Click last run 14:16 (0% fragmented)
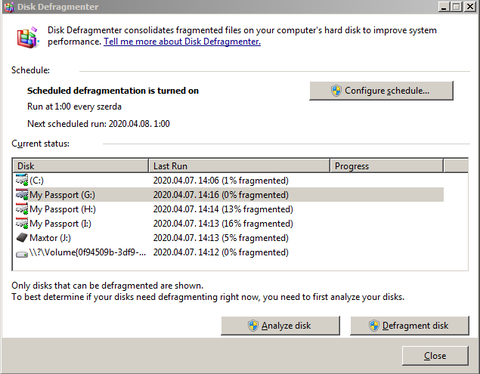This screenshot has height=374, width=480. tap(221, 195)
